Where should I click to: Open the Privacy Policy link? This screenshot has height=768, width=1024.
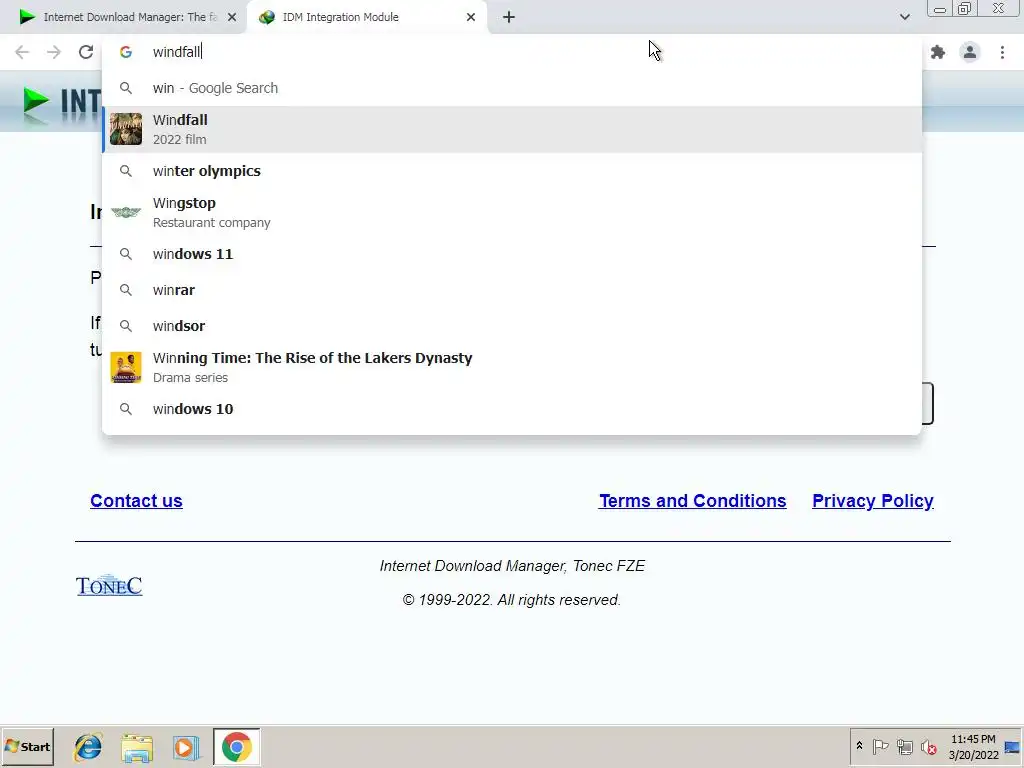(x=872, y=501)
